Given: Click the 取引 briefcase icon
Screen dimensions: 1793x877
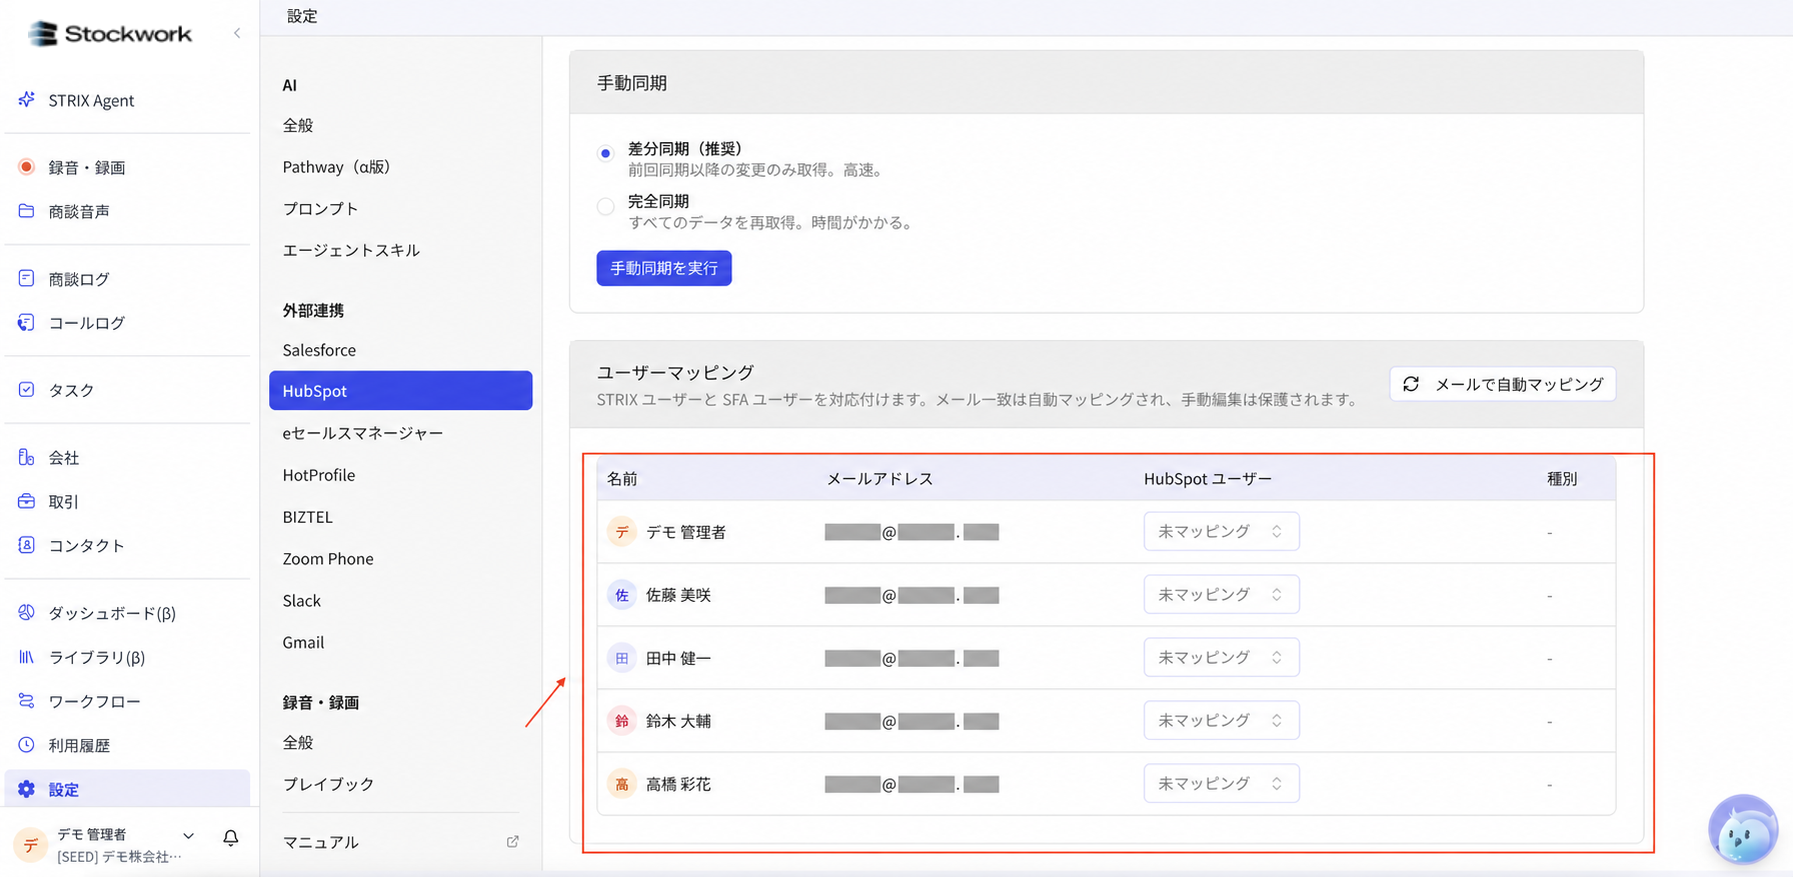Looking at the screenshot, I should pyautogui.click(x=27, y=501).
